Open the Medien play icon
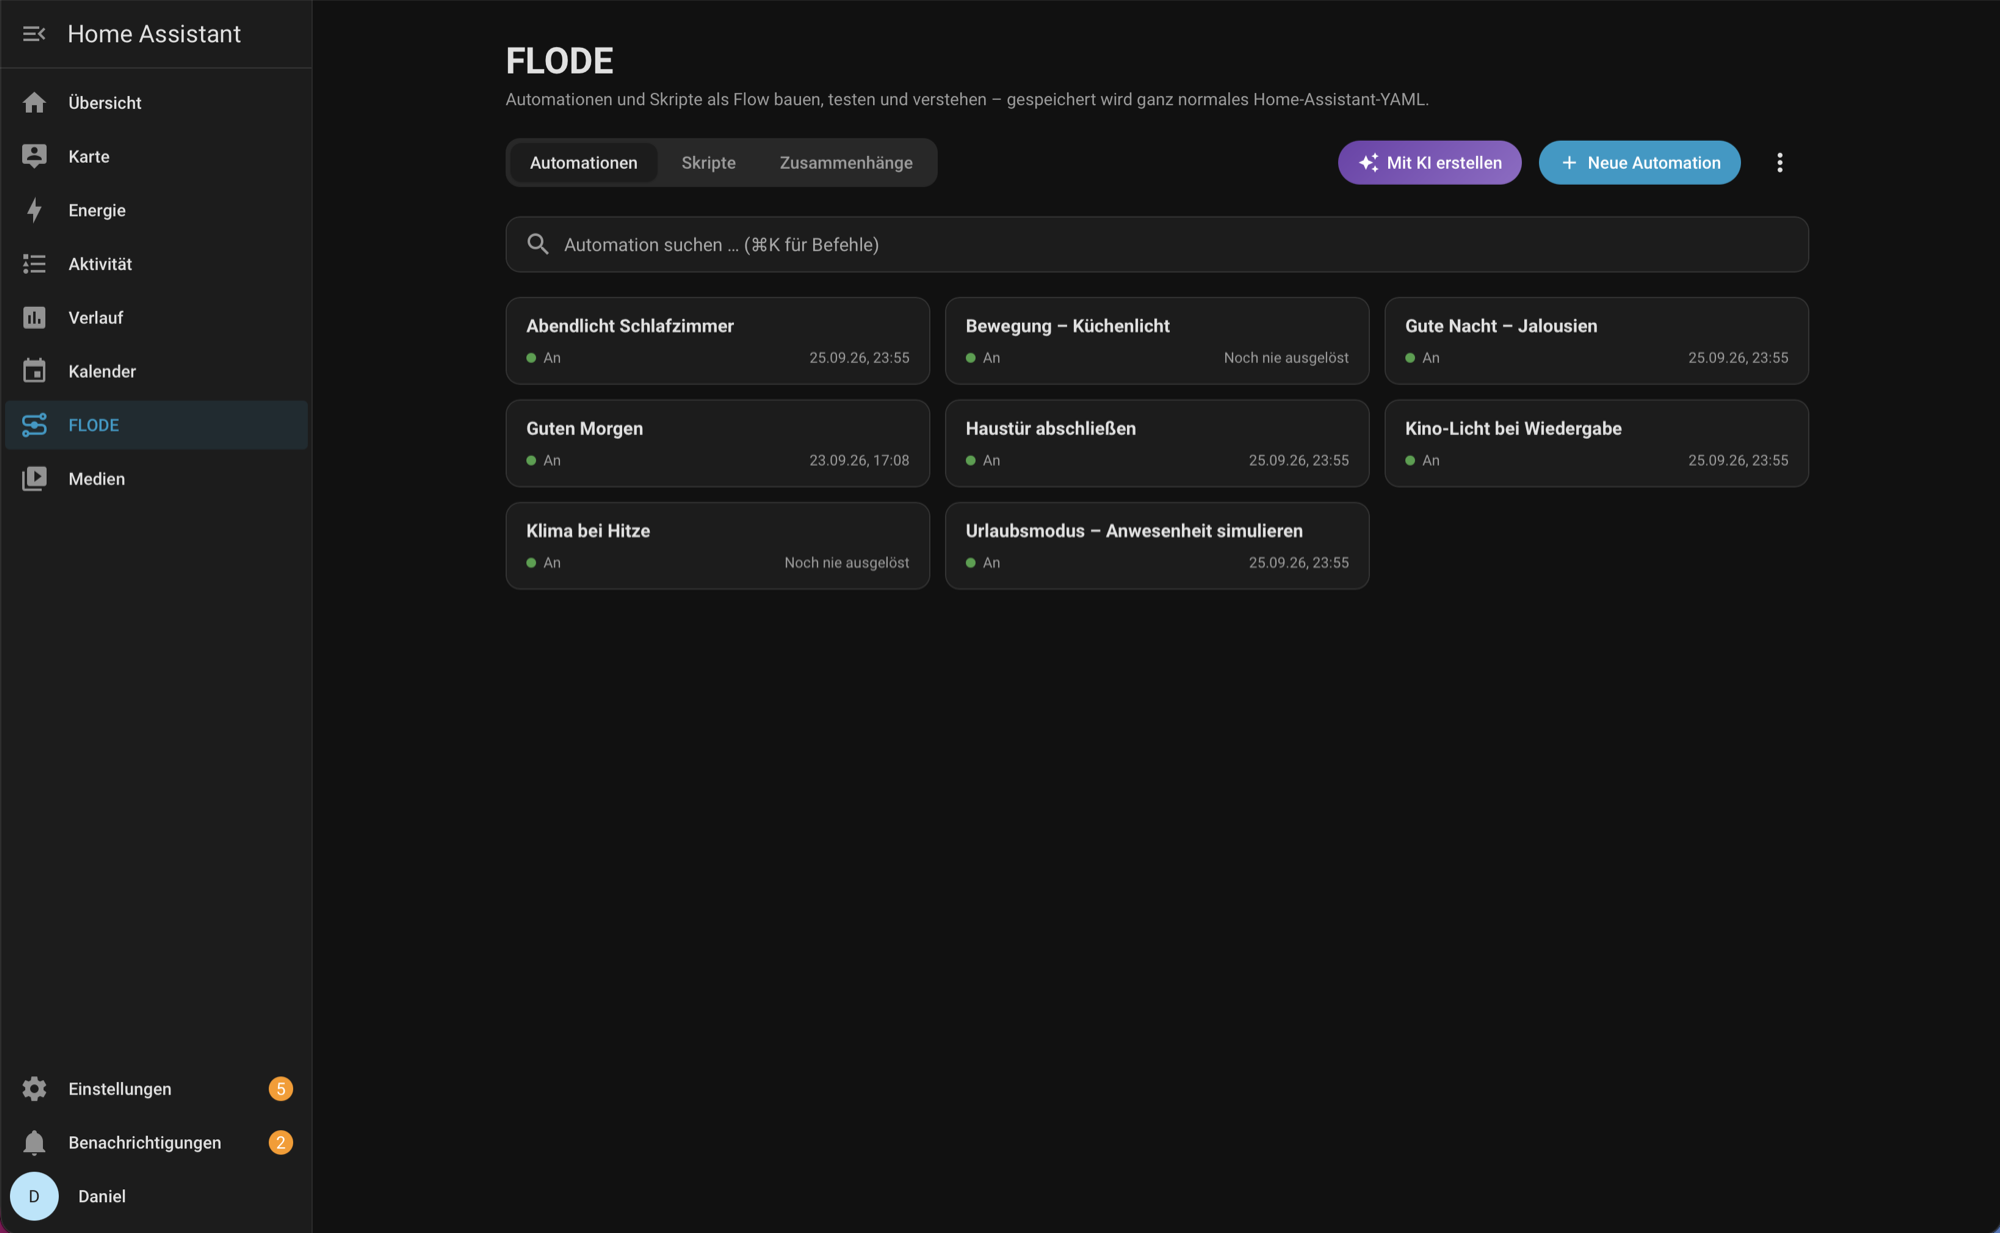 [34, 479]
